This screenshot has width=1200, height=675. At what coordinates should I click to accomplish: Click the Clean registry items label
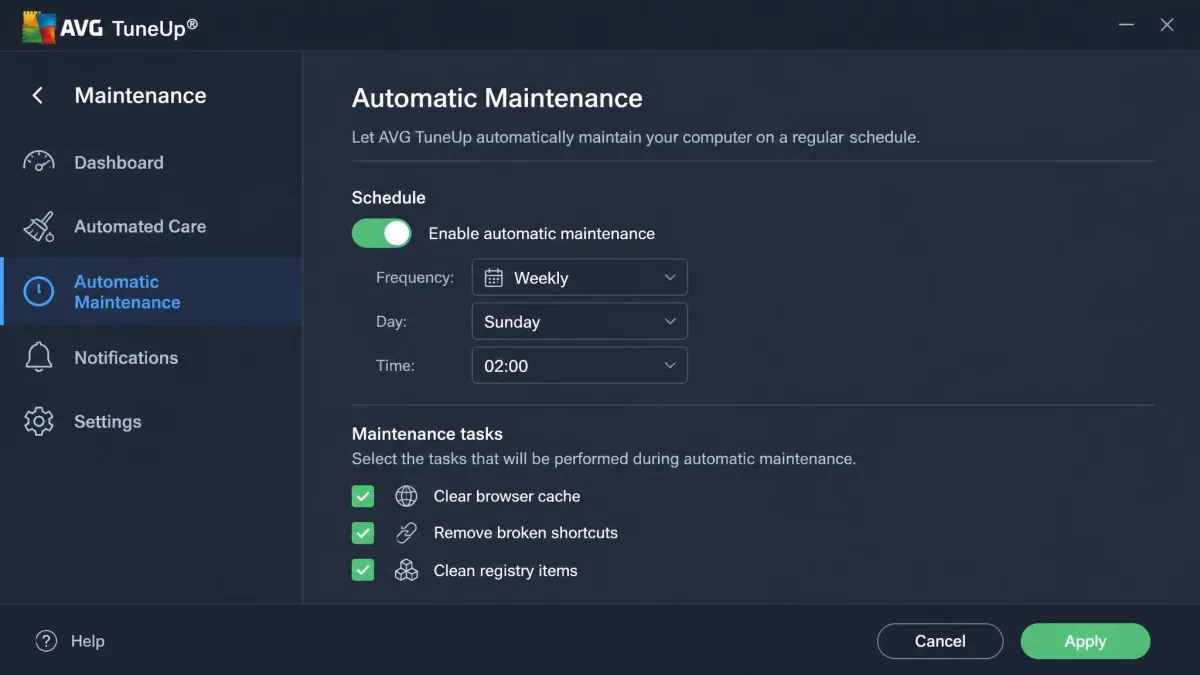point(506,570)
